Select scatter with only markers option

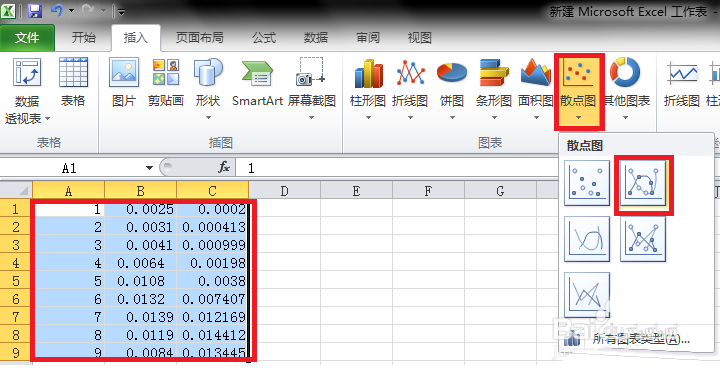point(587,183)
